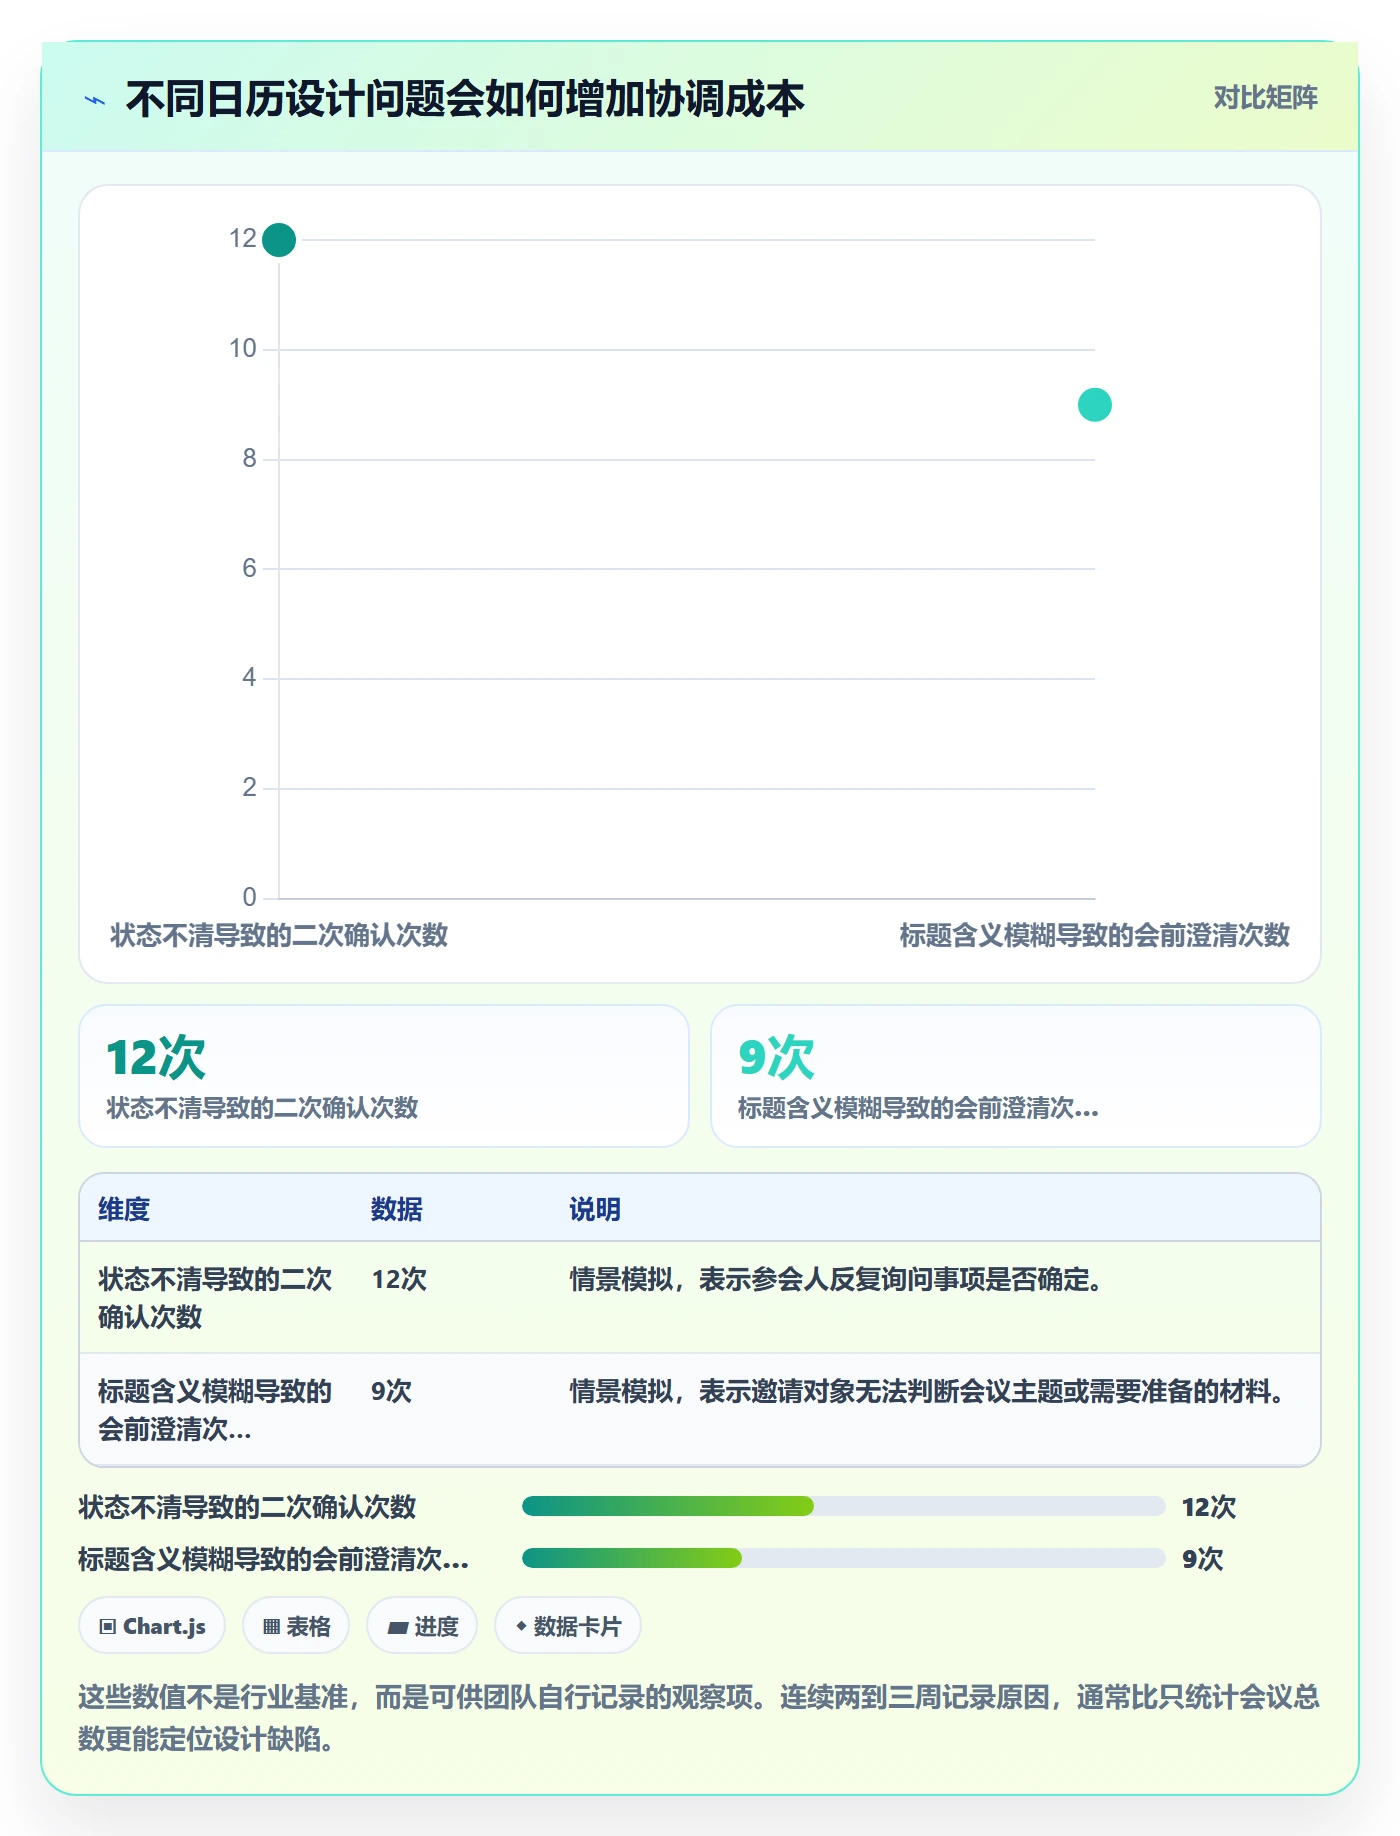
Task: Click the lightning bolt icon beside the title
Action: tap(95, 100)
